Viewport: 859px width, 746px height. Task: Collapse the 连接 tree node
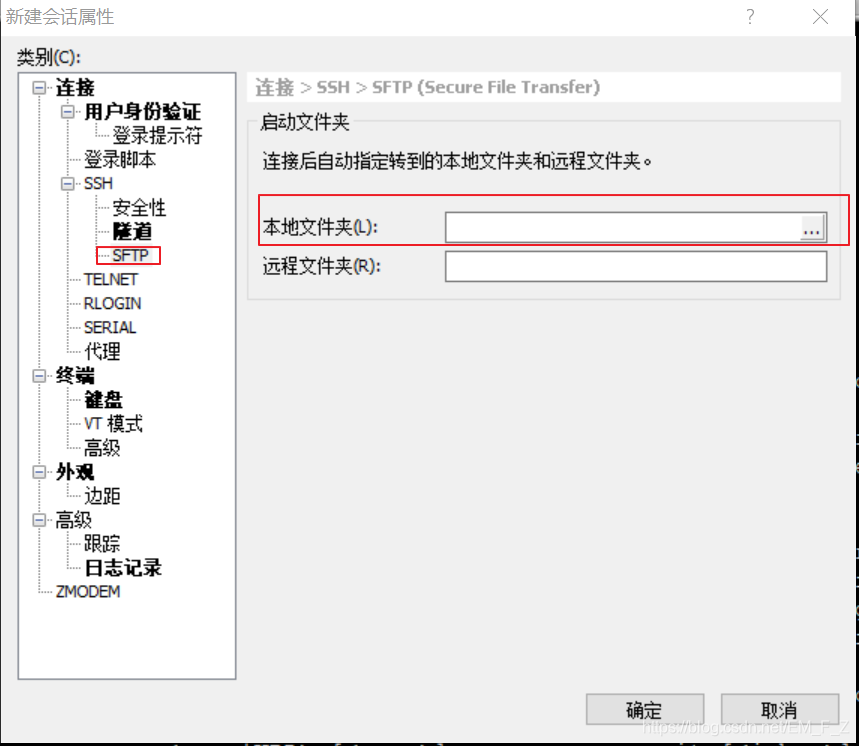coord(39,88)
